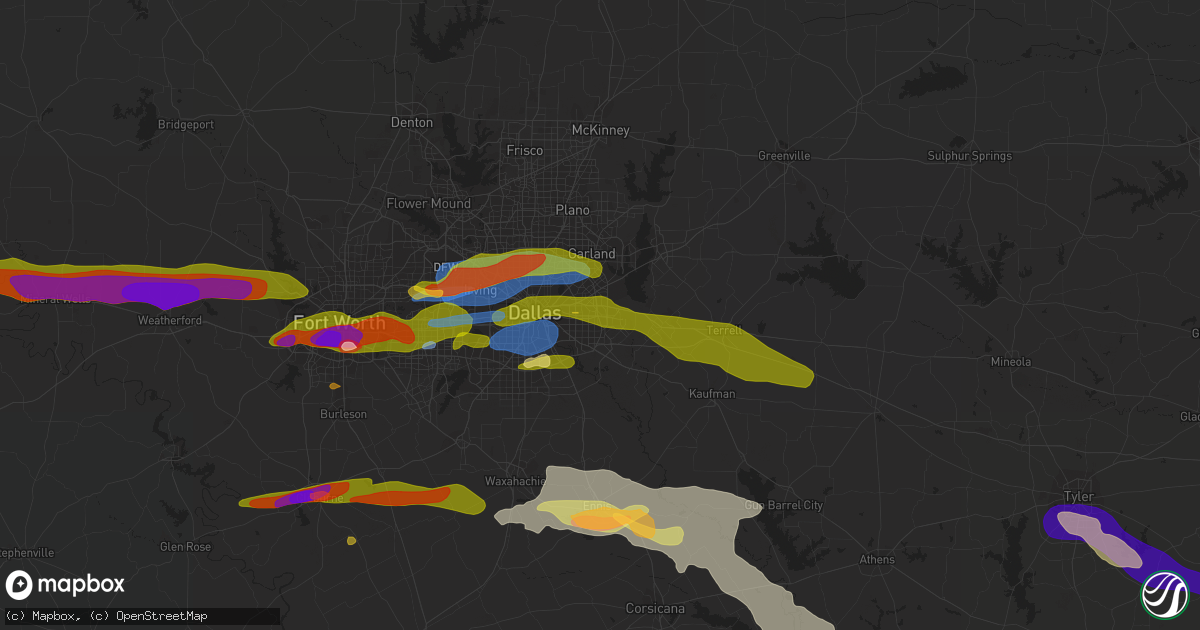Viewport: 1200px width, 630px height.
Task: Click the Terrell label
Action: [725, 330]
